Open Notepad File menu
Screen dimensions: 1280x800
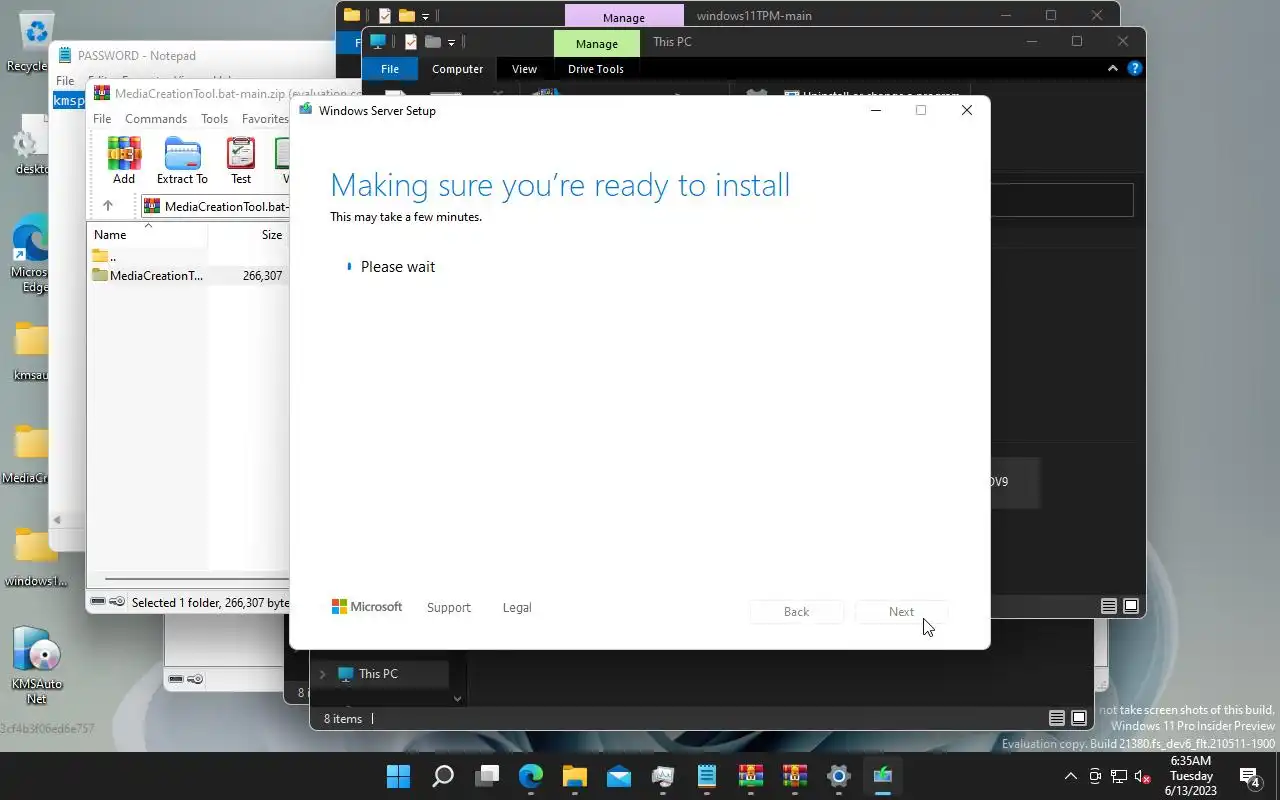65,80
